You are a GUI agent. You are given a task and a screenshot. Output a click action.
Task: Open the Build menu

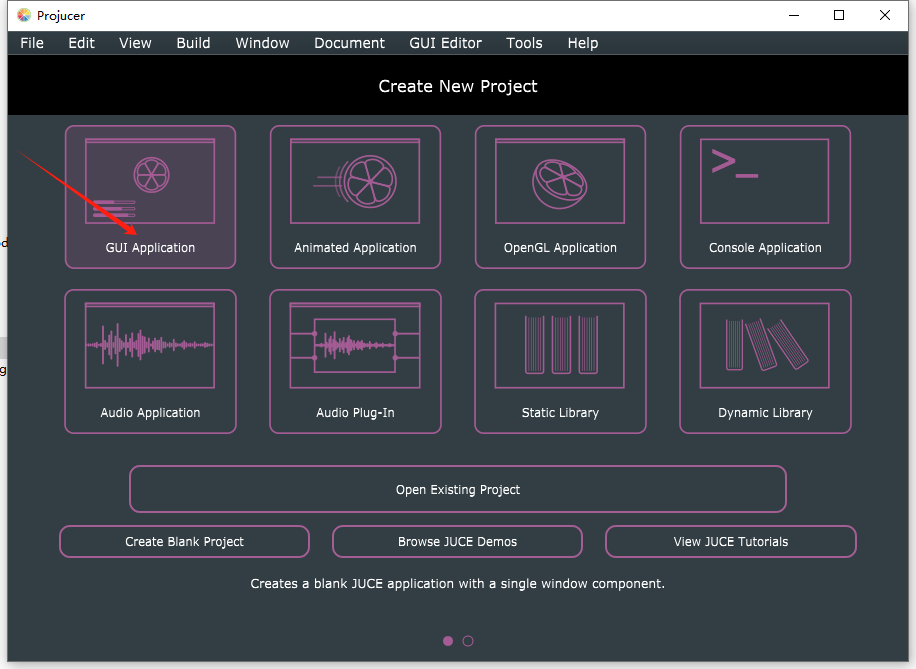193,43
